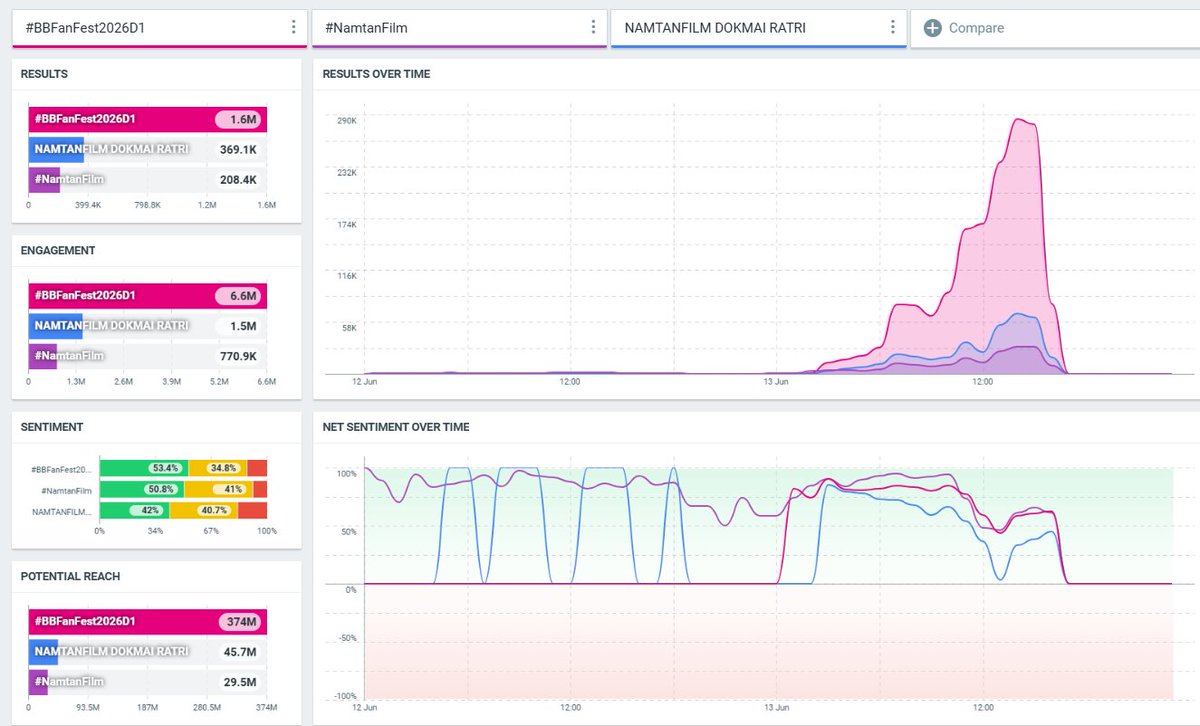Click the RESULTS panel heading

tap(44, 74)
